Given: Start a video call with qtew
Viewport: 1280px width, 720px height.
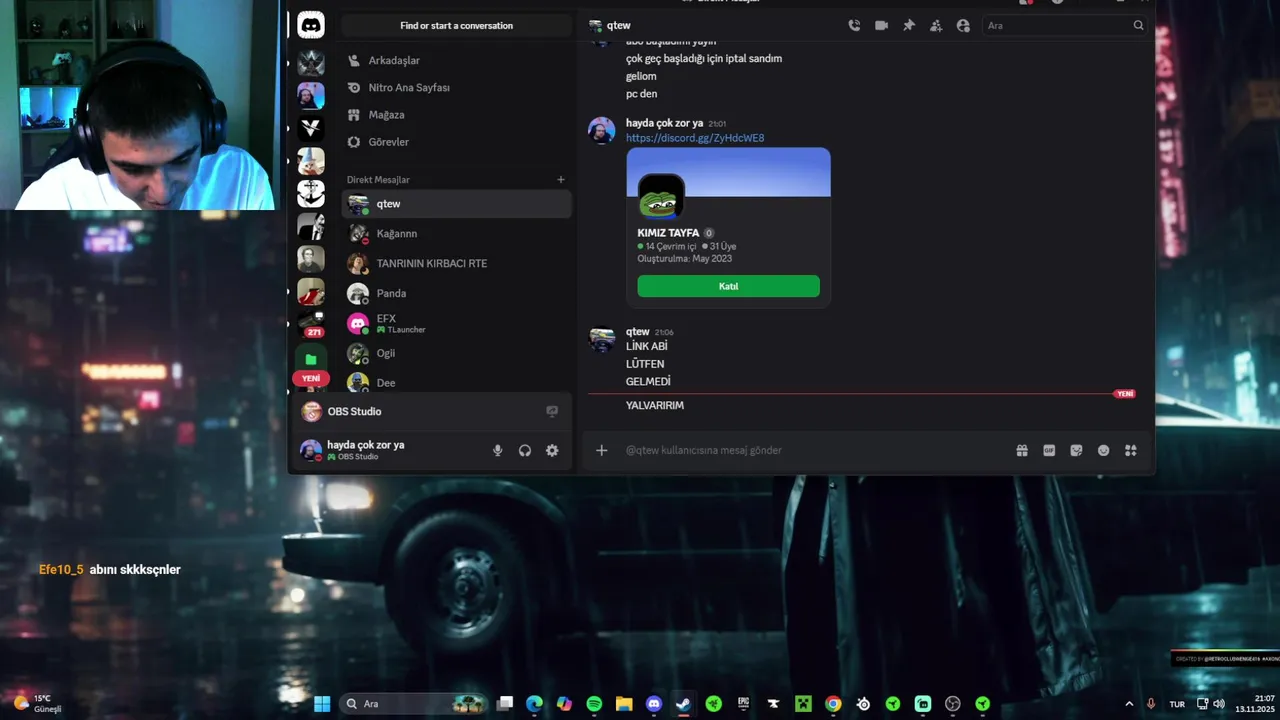Looking at the screenshot, I should (881, 25).
